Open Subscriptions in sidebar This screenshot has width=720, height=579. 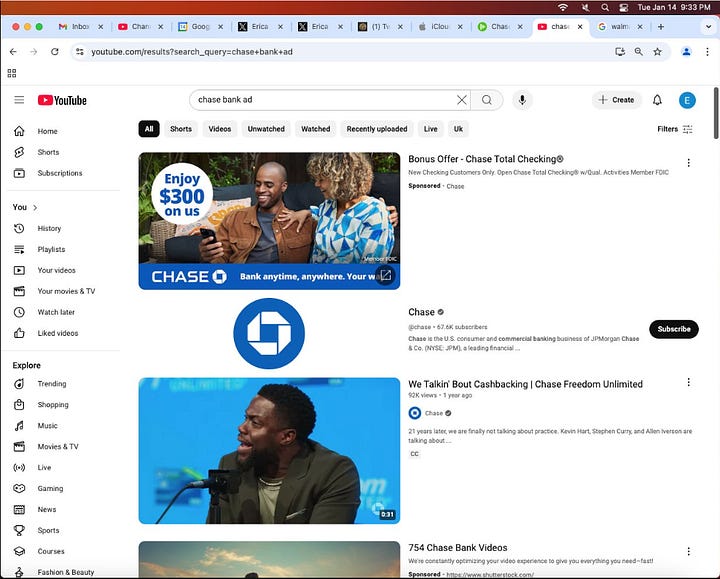click(x=60, y=173)
